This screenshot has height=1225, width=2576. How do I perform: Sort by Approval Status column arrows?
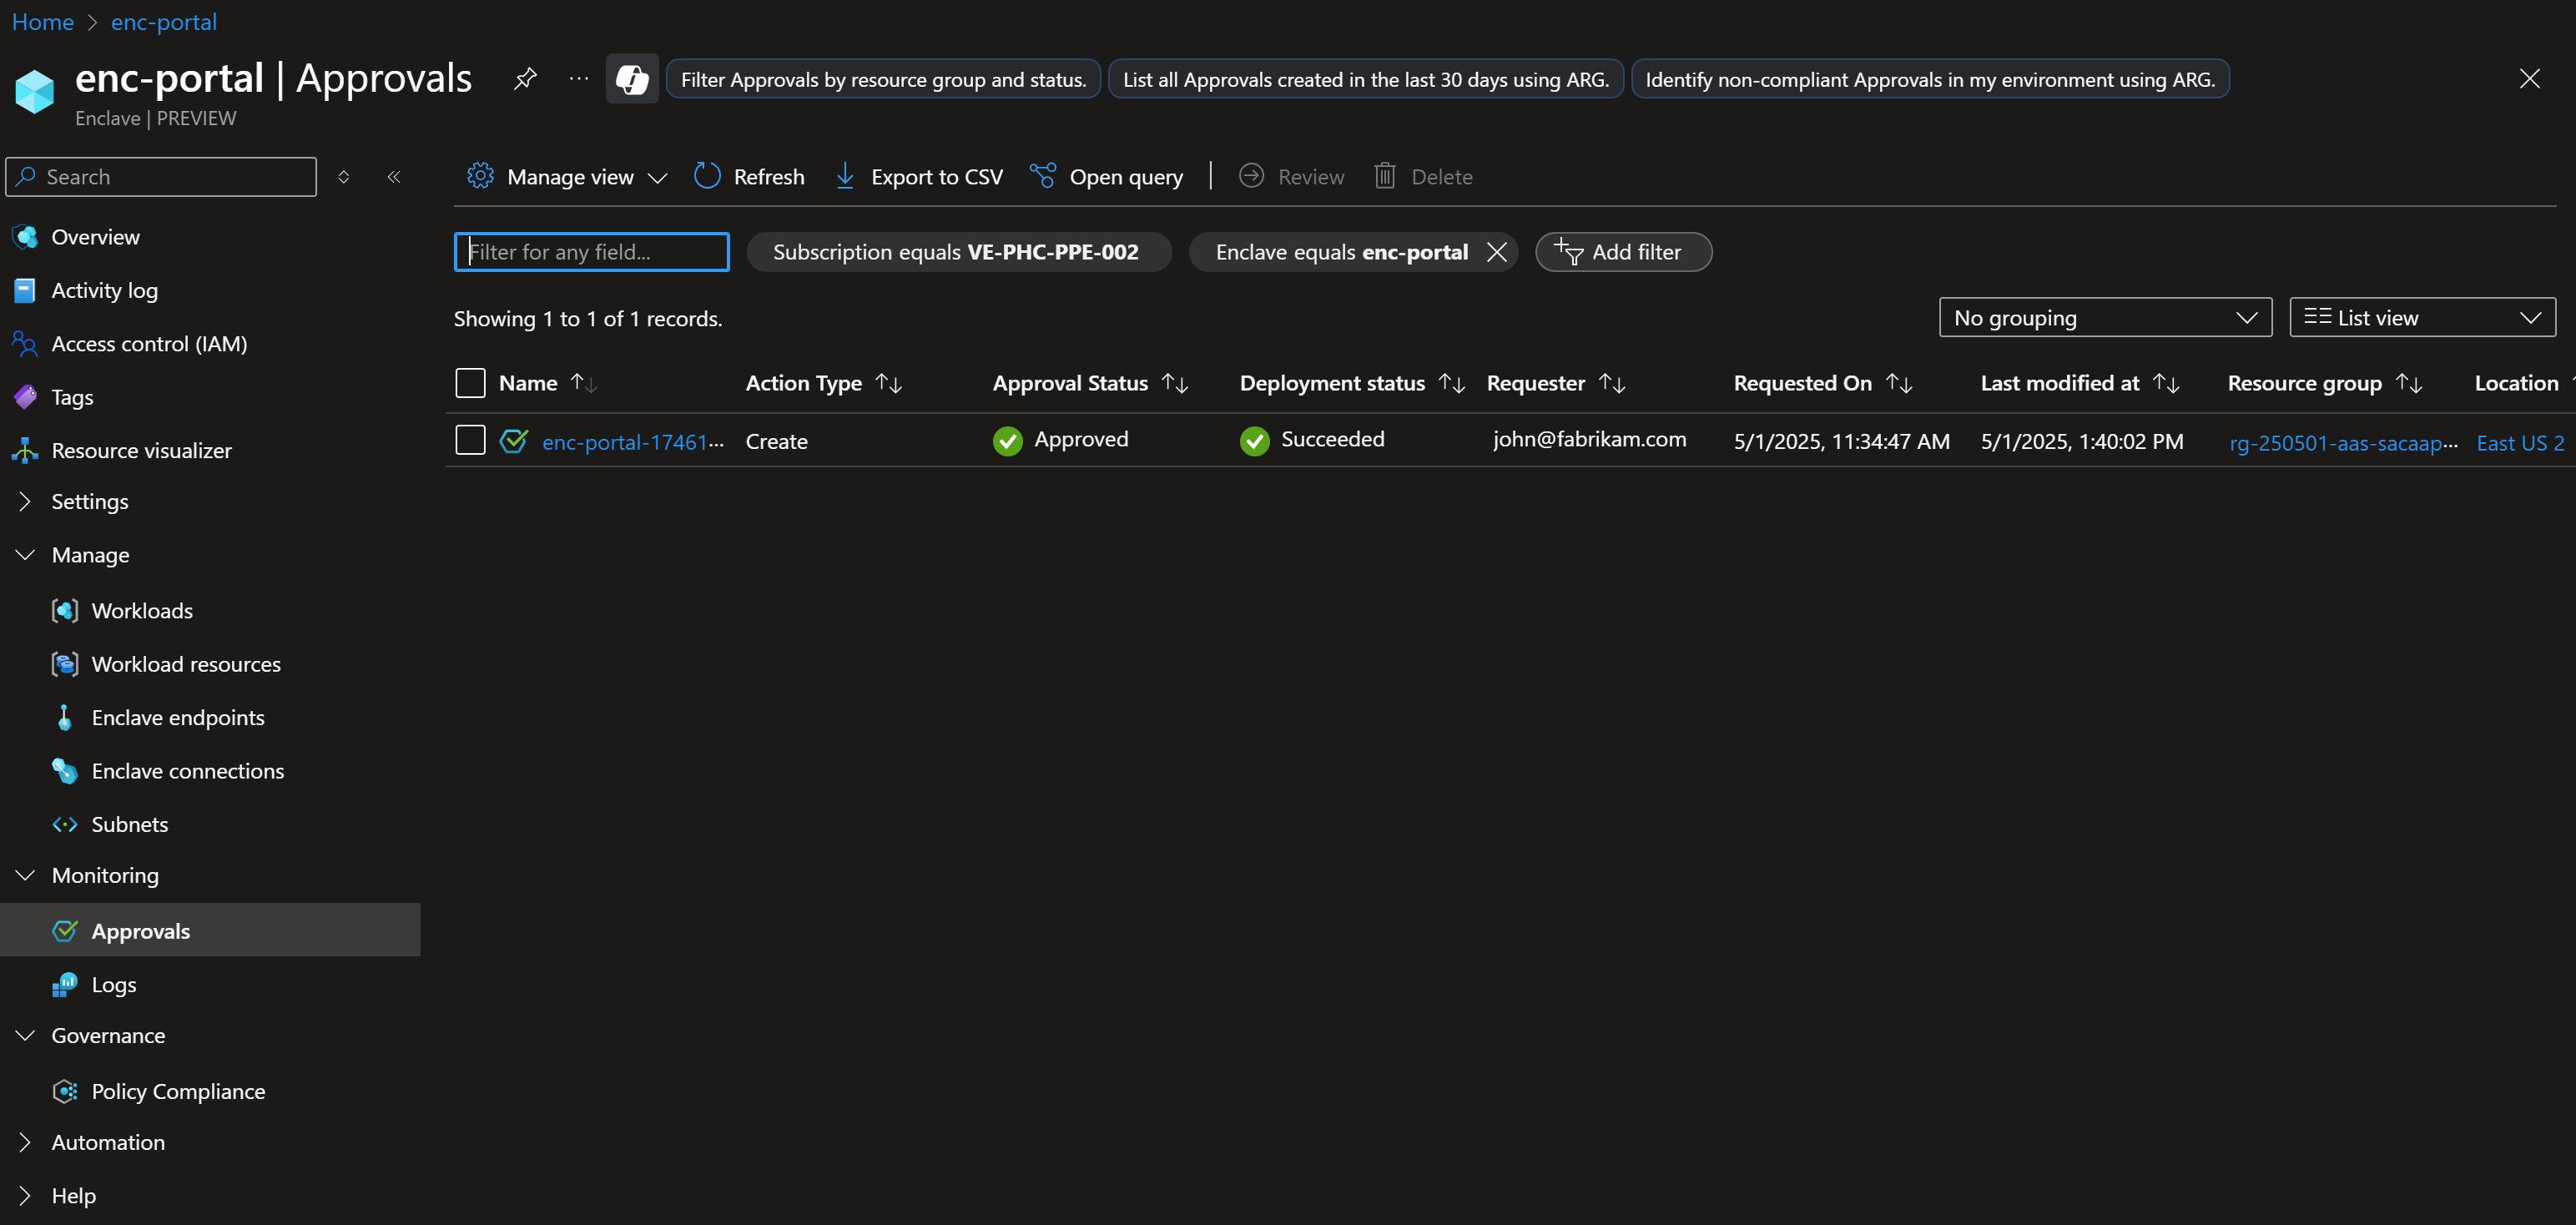[x=1174, y=383]
